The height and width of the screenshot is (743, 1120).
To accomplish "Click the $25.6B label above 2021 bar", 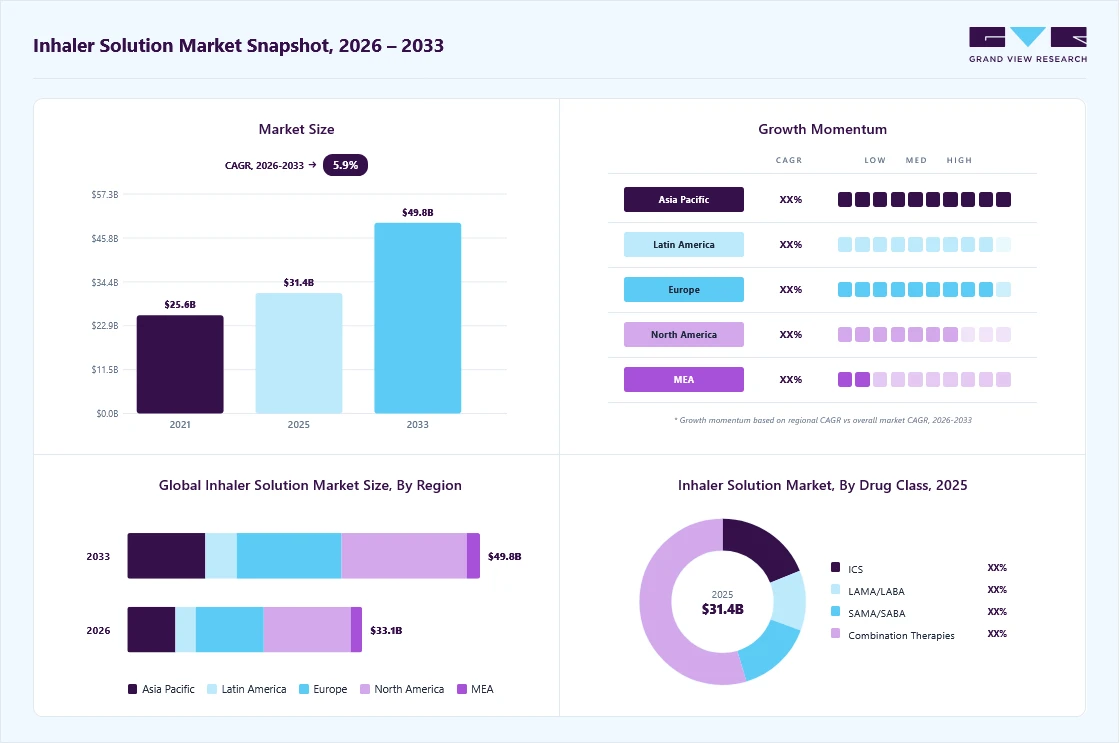I will pyautogui.click(x=180, y=304).
